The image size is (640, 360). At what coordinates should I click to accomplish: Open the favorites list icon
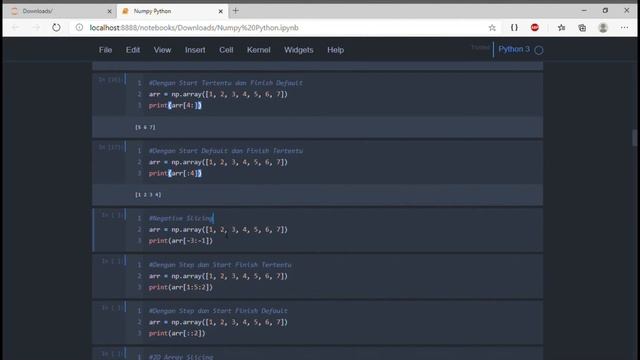click(x=562, y=28)
